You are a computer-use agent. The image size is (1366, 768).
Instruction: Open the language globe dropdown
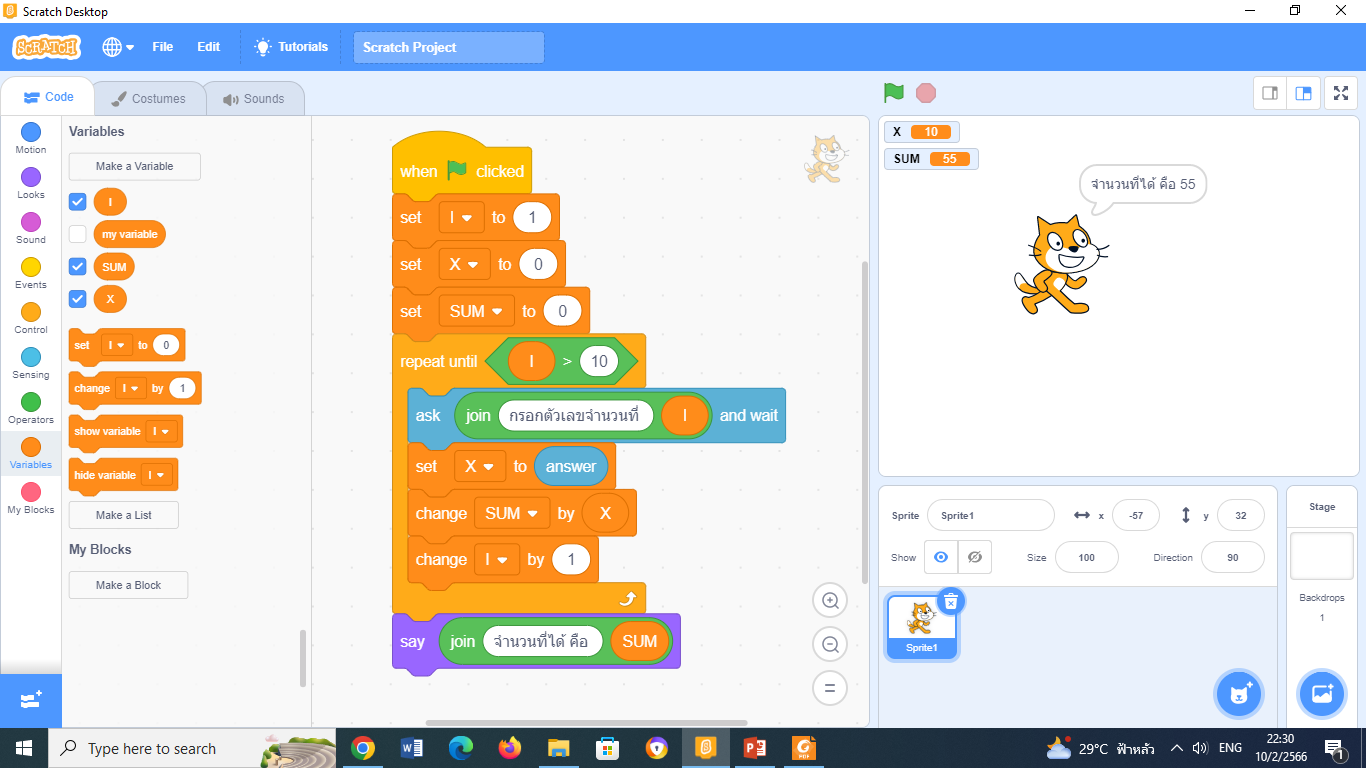coord(118,47)
